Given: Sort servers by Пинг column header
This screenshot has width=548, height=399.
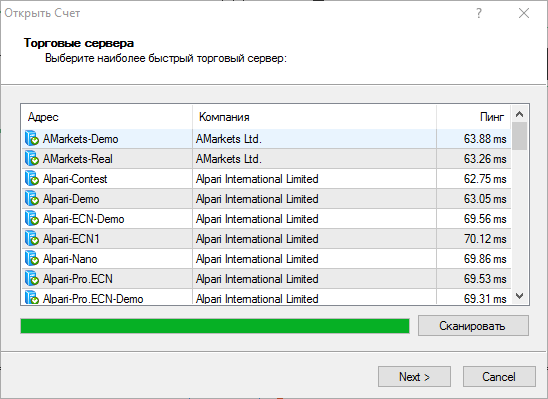Looking at the screenshot, I should pos(474,117).
